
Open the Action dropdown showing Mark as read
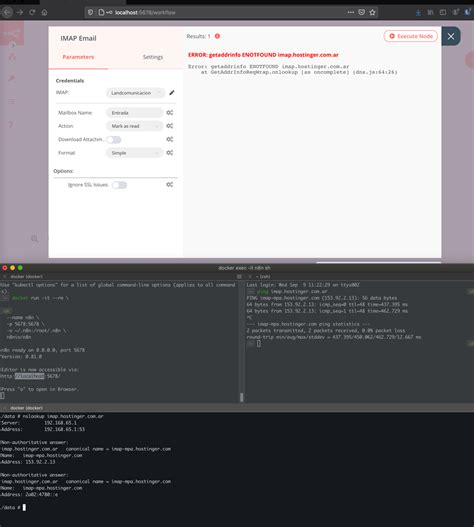(134, 126)
